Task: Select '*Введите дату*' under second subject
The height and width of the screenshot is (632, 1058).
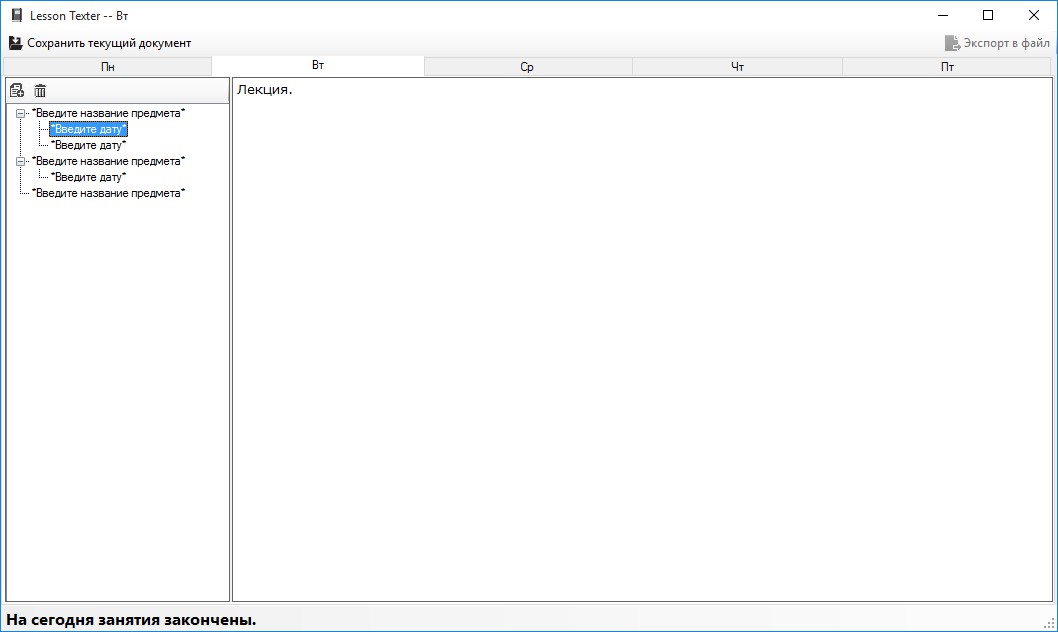Action: [88, 177]
